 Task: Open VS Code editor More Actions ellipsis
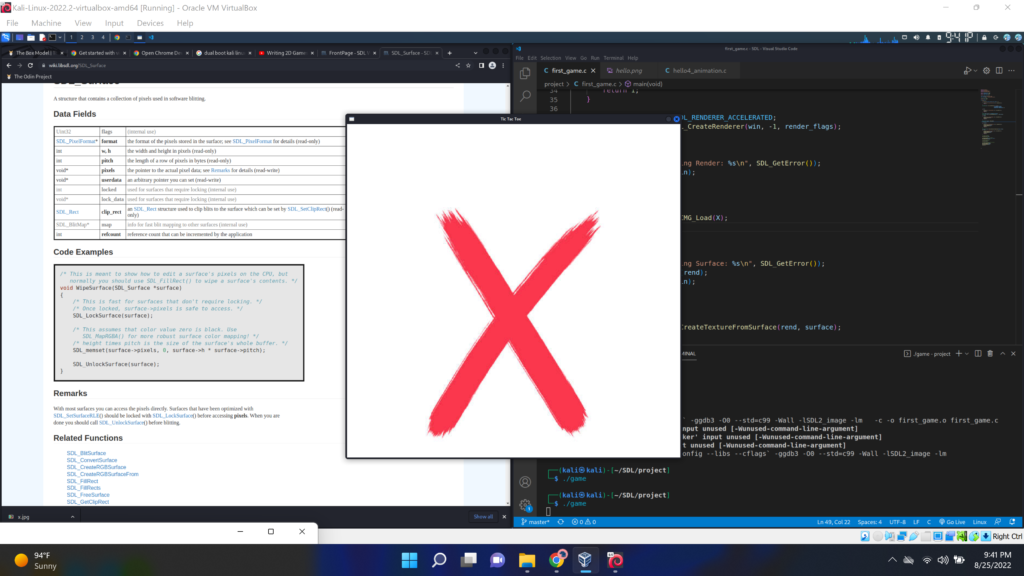[1012, 71]
